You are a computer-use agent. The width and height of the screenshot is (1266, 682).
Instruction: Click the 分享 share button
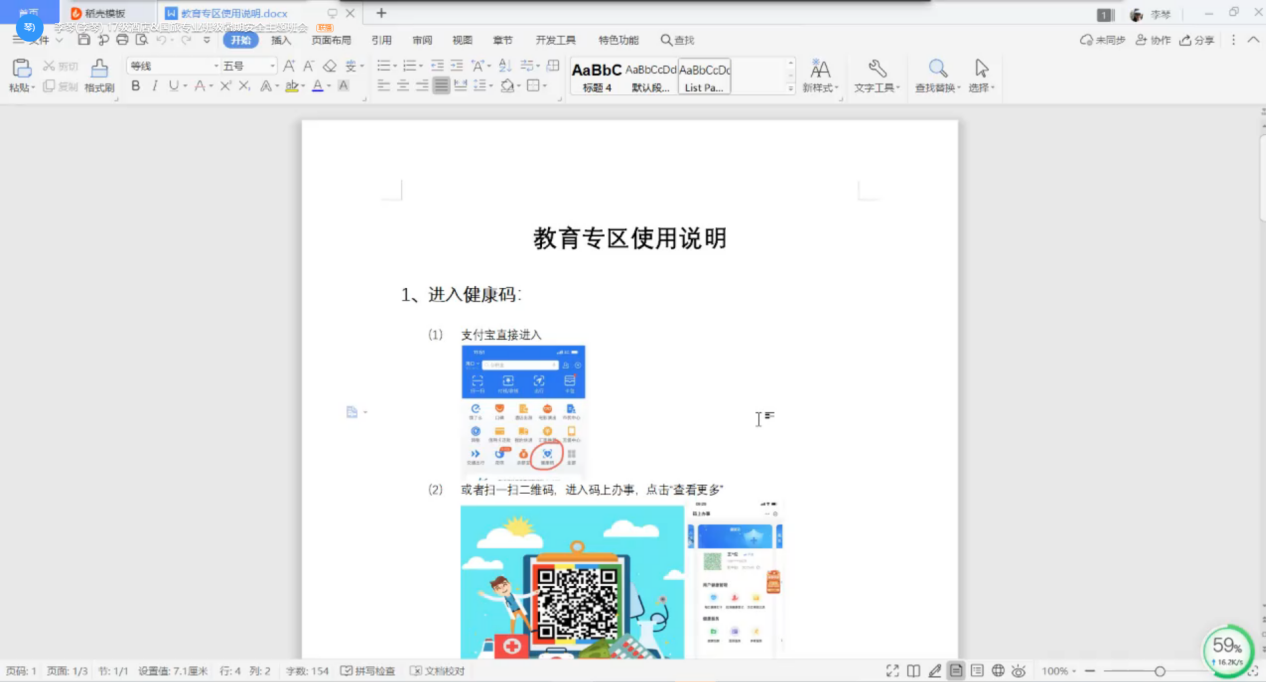(1198, 40)
